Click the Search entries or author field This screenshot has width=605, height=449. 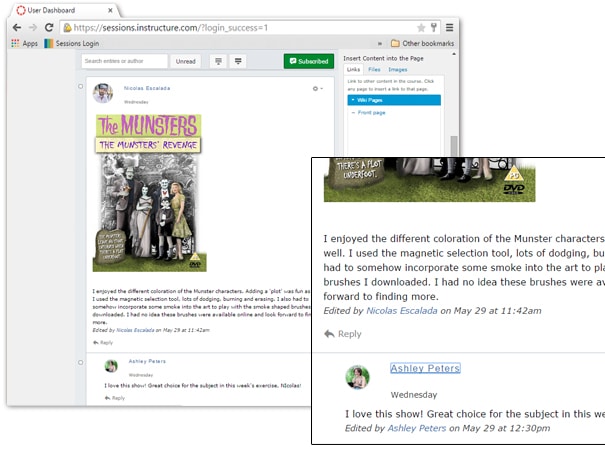125,61
